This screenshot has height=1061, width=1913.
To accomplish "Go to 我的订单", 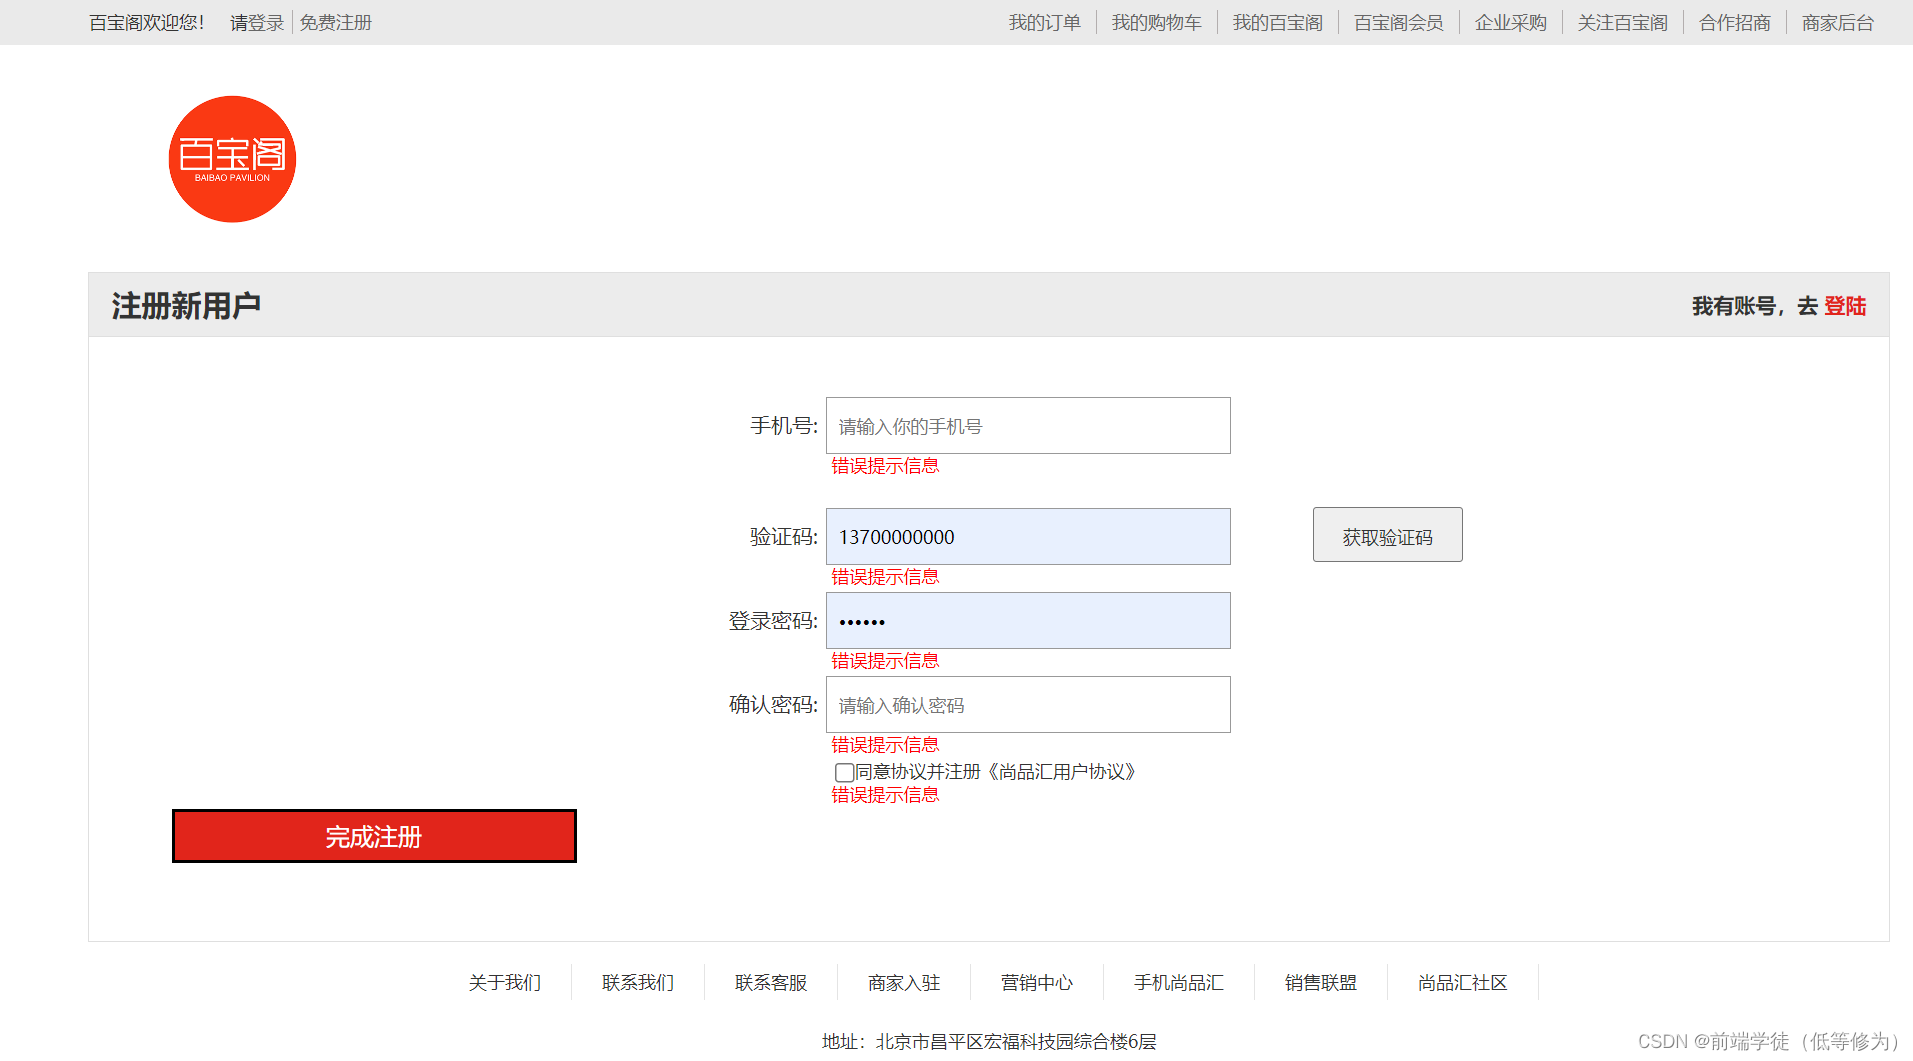I will (1044, 22).
